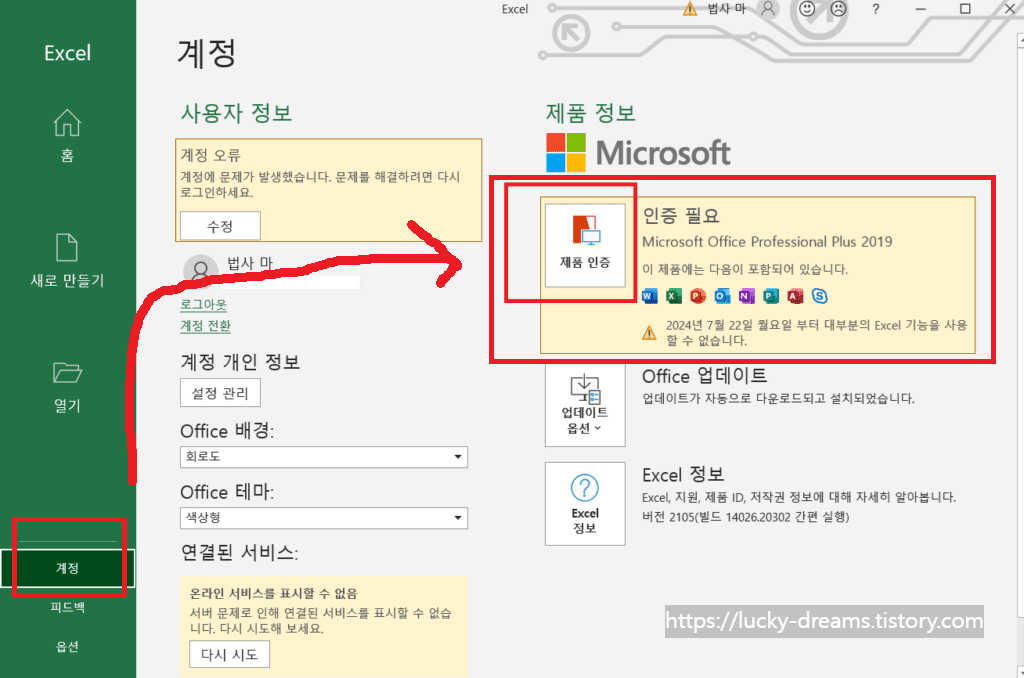Click the 로그아웃 link

(204, 304)
